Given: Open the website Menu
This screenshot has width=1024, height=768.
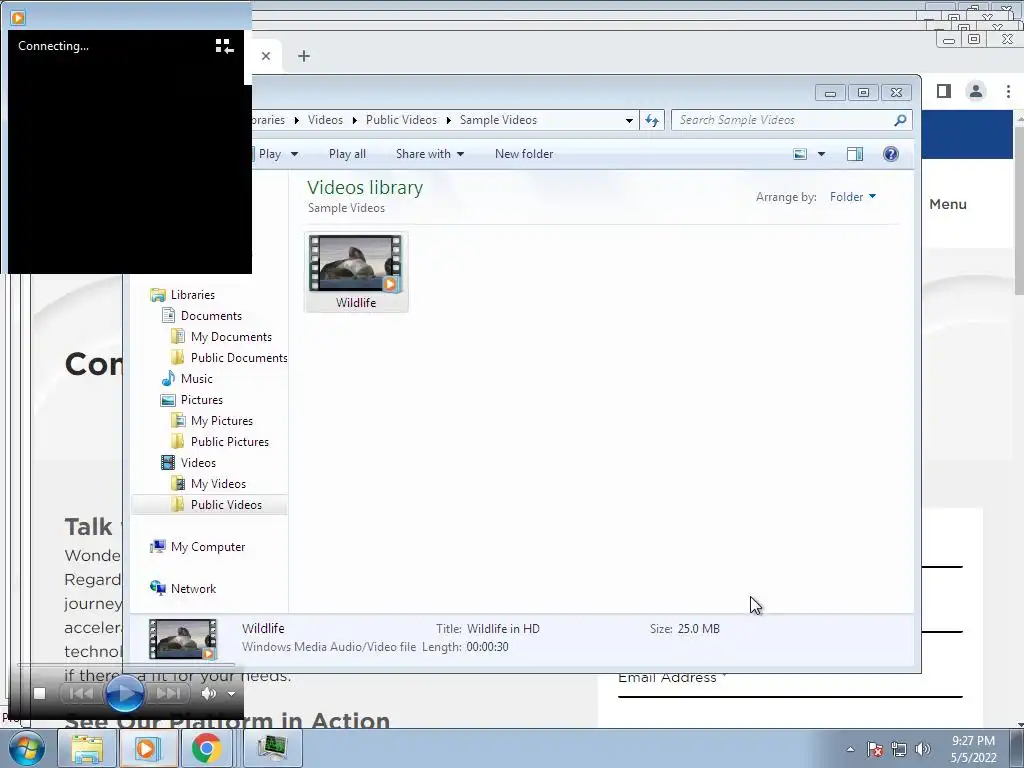Looking at the screenshot, I should tap(948, 204).
